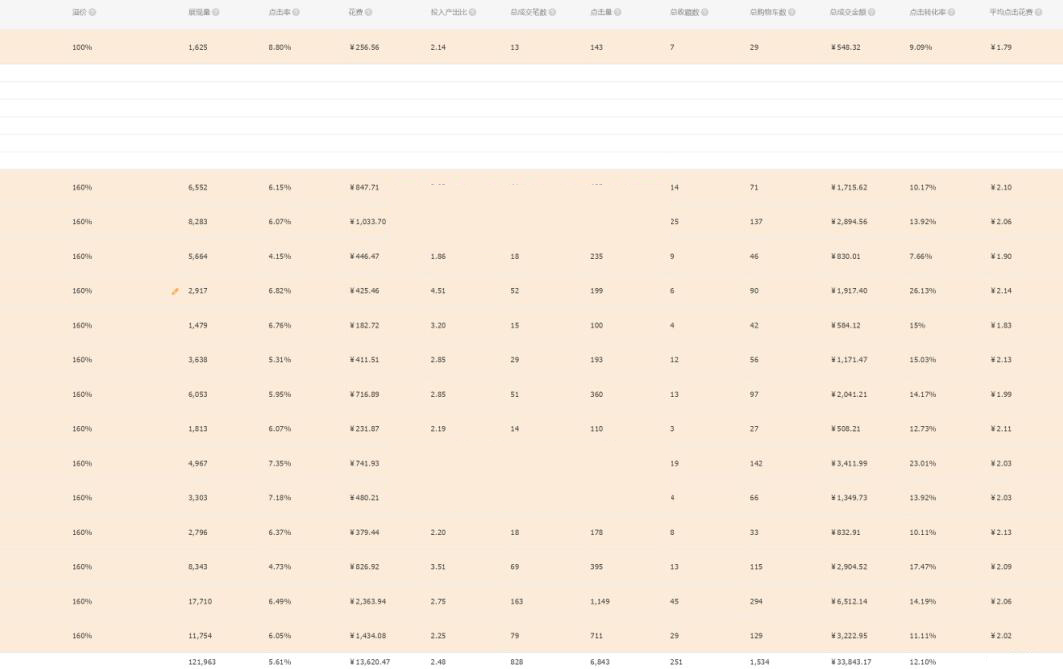Click the help icon beside 投入产出比 header

click(473, 12)
